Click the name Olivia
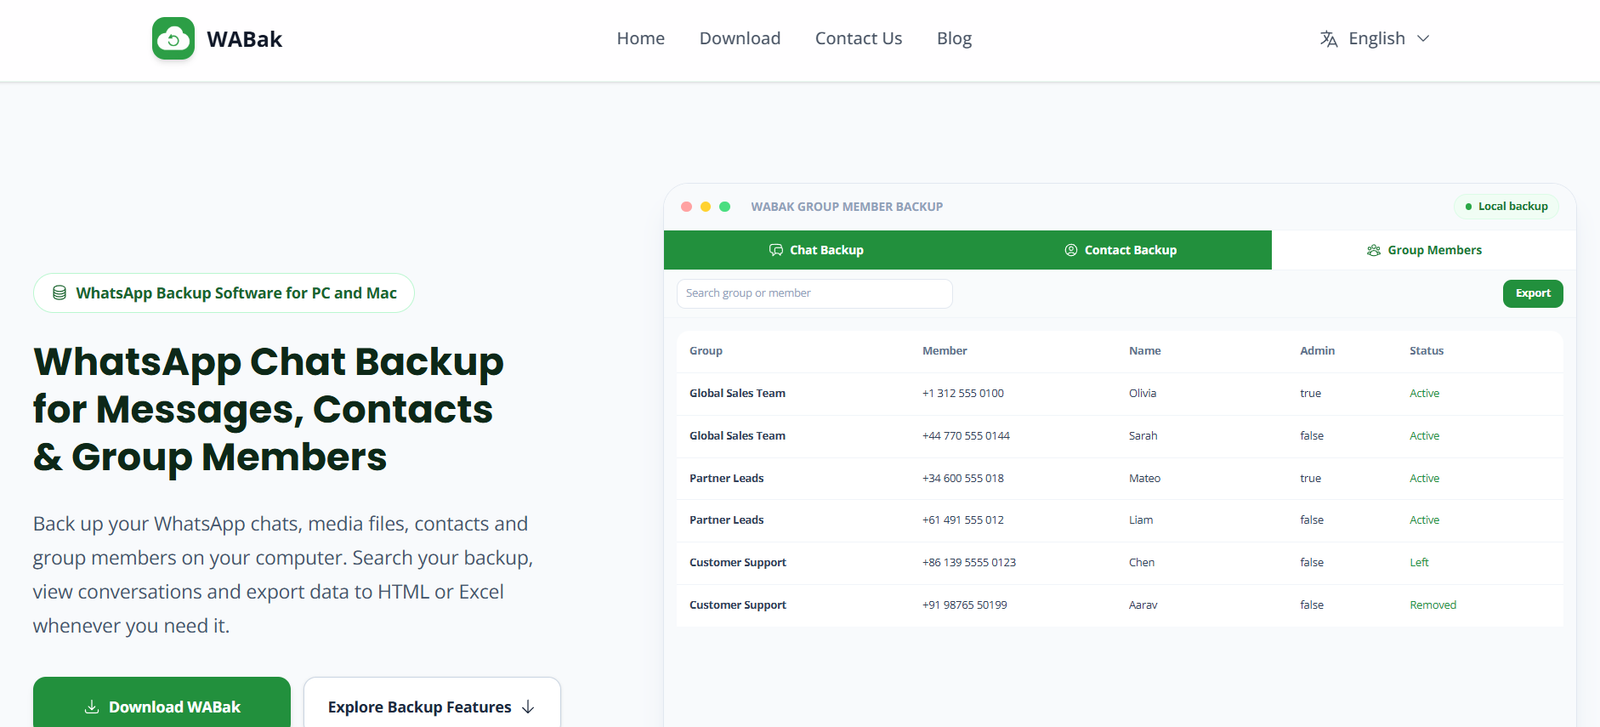This screenshot has height=727, width=1600. tap(1143, 394)
